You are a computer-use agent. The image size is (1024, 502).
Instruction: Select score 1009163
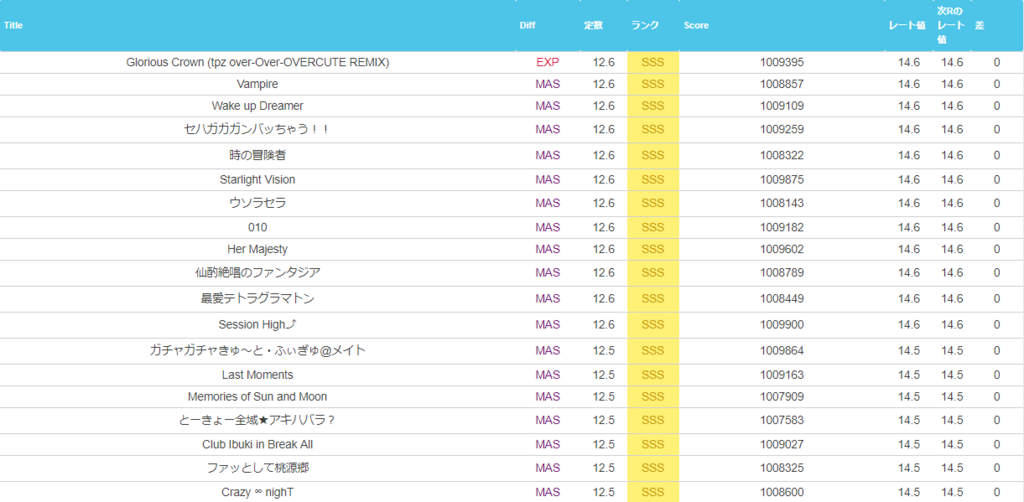(782, 375)
